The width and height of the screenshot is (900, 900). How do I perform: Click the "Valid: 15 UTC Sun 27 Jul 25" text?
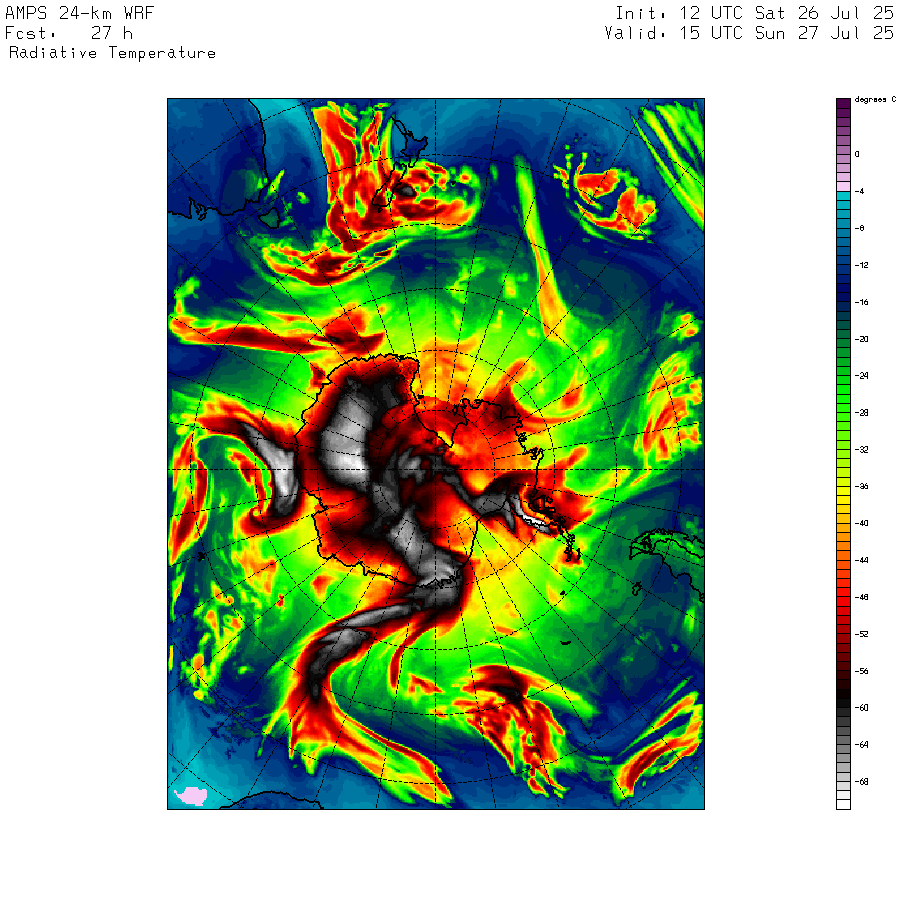point(750,33)
